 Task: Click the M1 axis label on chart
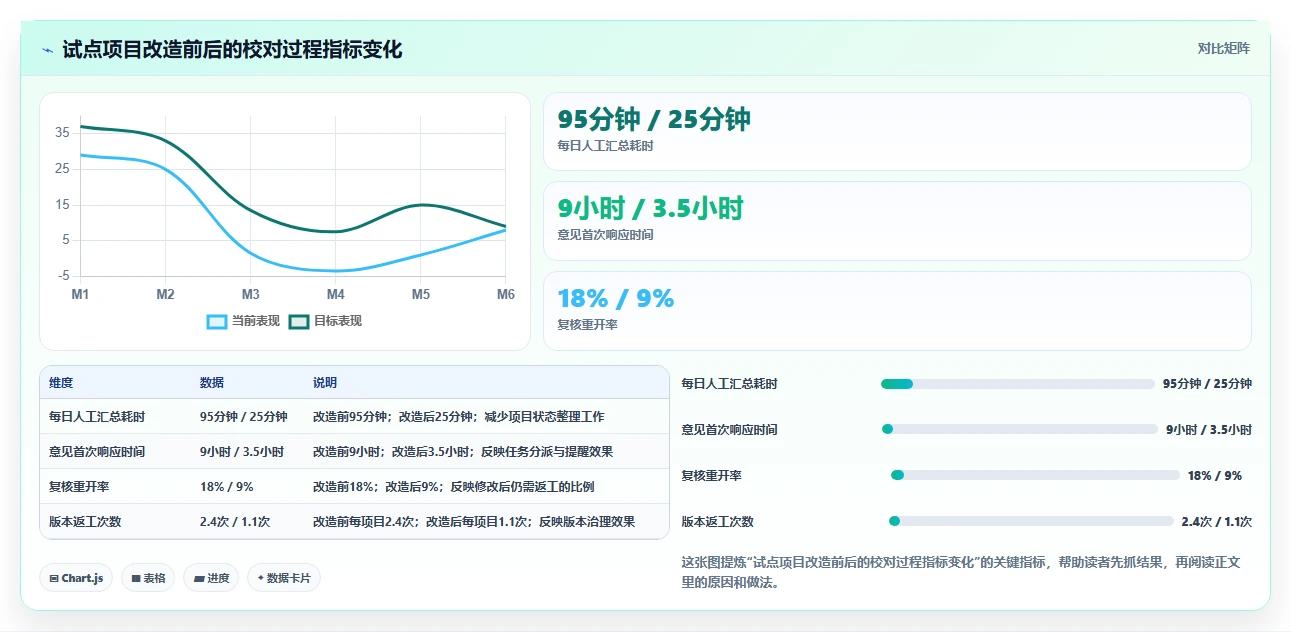(80, 295)
